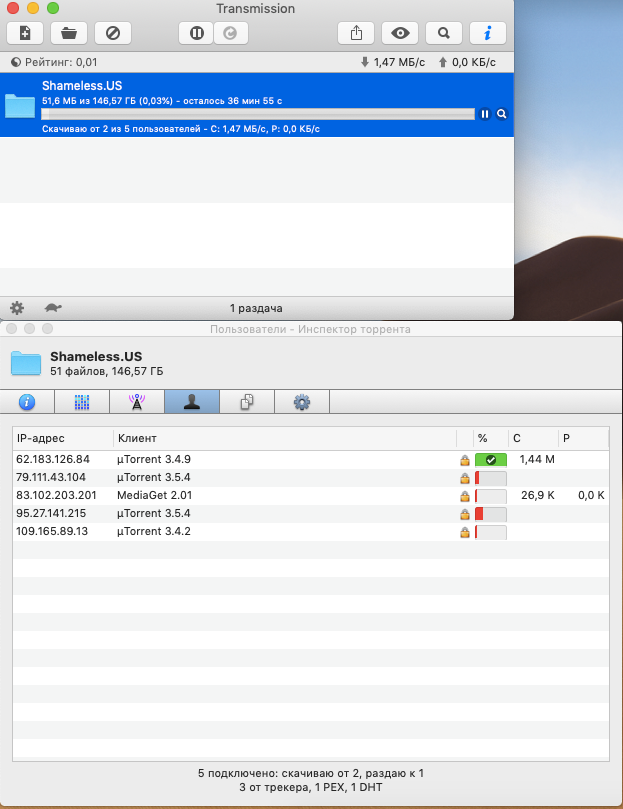The image size is (623, 809).
Task: Toggle Quick Look with the eye icon
Action: pos(401,32)
